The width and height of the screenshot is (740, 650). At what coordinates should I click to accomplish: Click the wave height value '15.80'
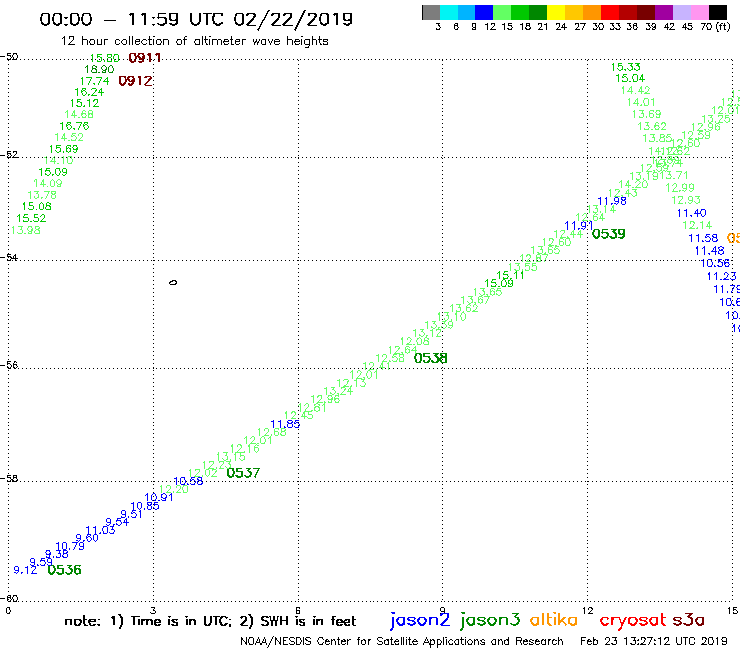click(x=104, y=58)
